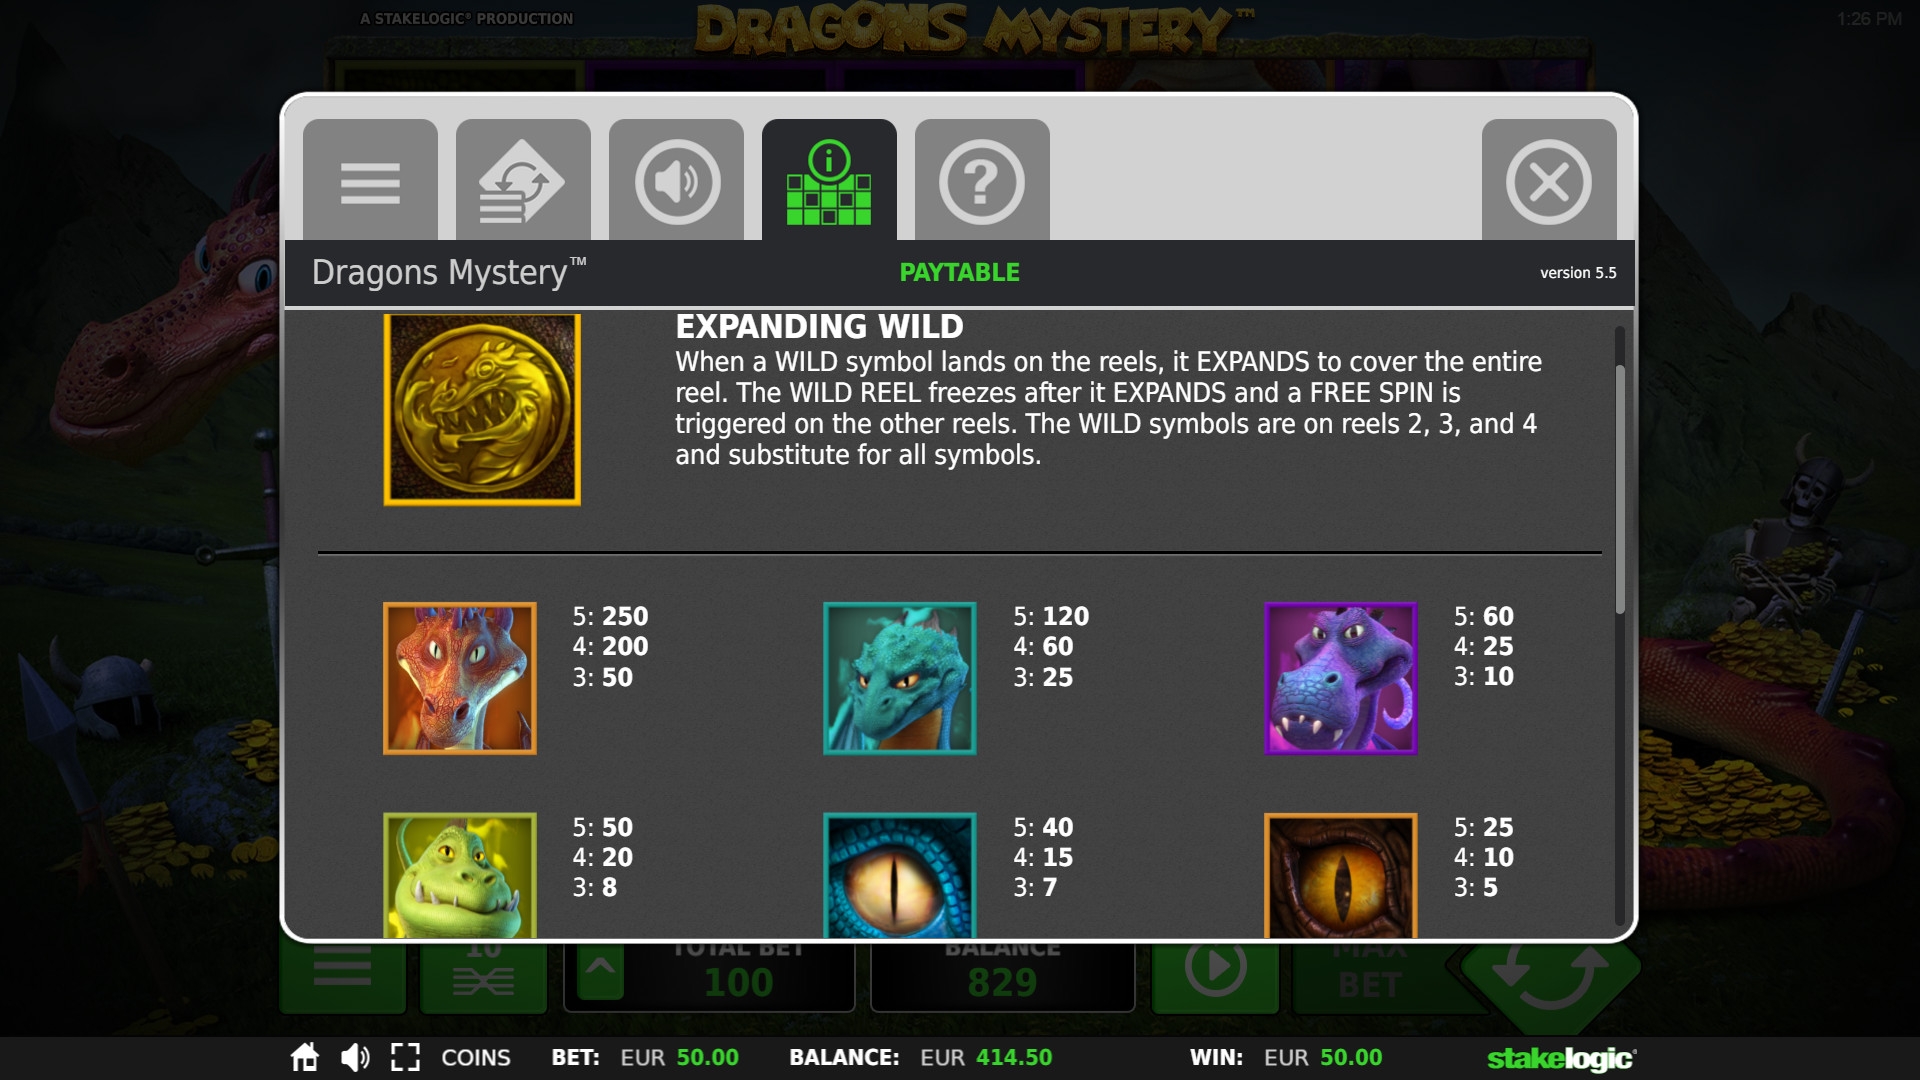Open the sound settings tab
Screen dimensions: 1920x1080
pos(676,180)
